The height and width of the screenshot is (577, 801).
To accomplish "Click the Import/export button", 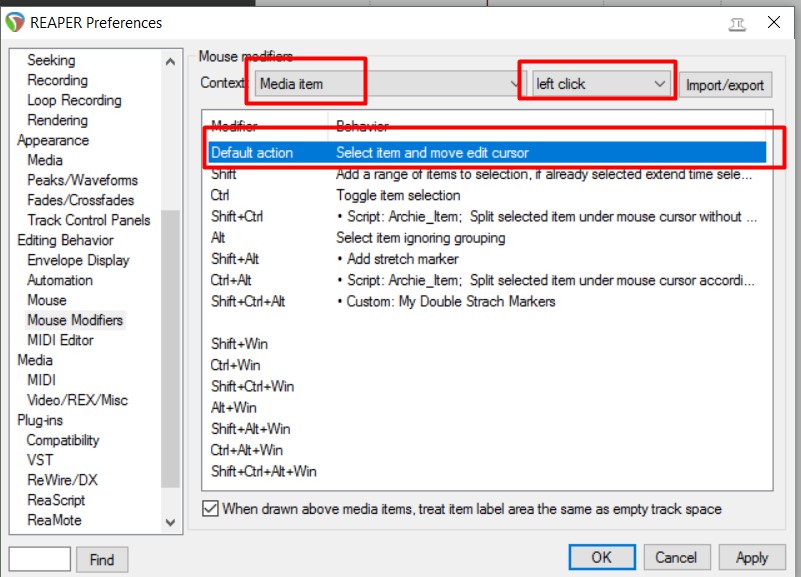I will [725, 85].
